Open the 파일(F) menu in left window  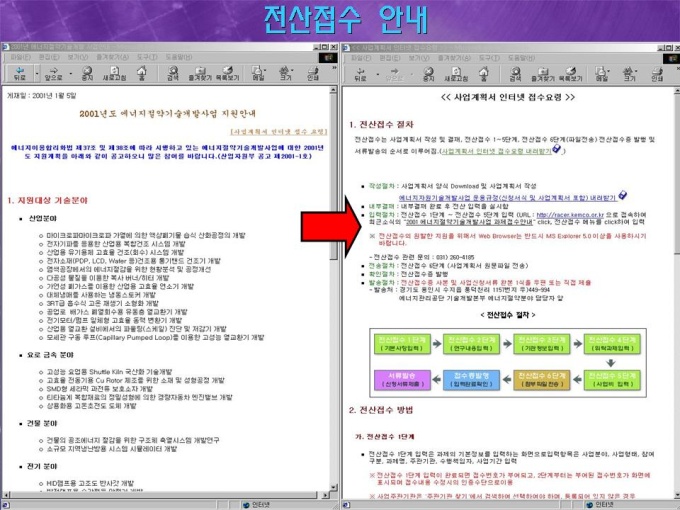pos(20,57)
